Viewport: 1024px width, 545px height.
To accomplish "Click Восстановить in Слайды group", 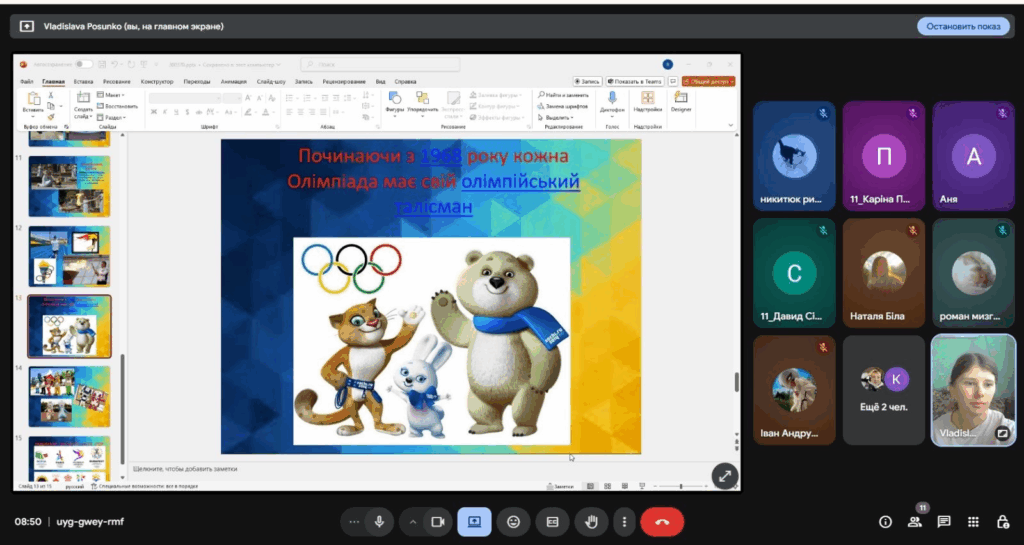I will 118,106.
